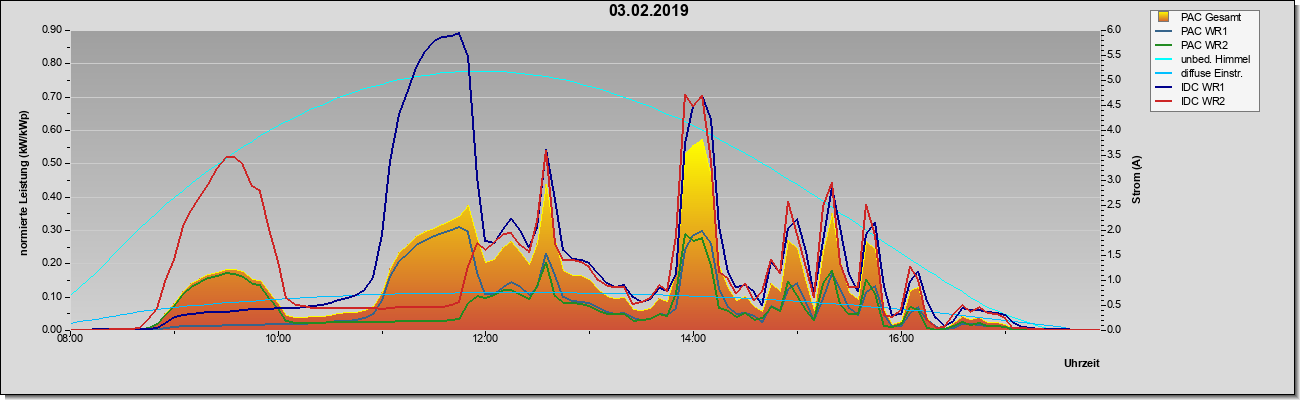The height and width of the screenshot is (400, 1300).
Task: Click the 2.5 right axis value
Action: coord(1115,205)
